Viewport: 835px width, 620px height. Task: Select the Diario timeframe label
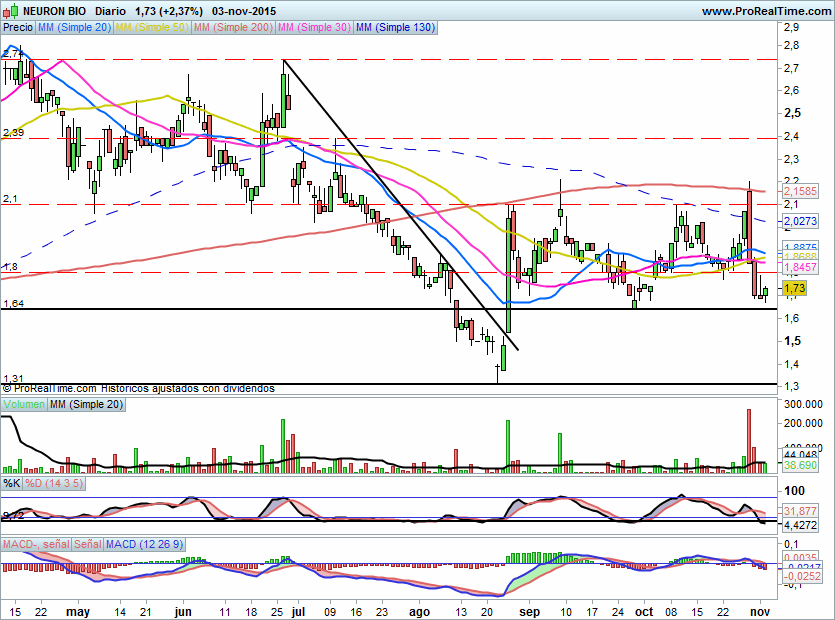coord(111,11)
